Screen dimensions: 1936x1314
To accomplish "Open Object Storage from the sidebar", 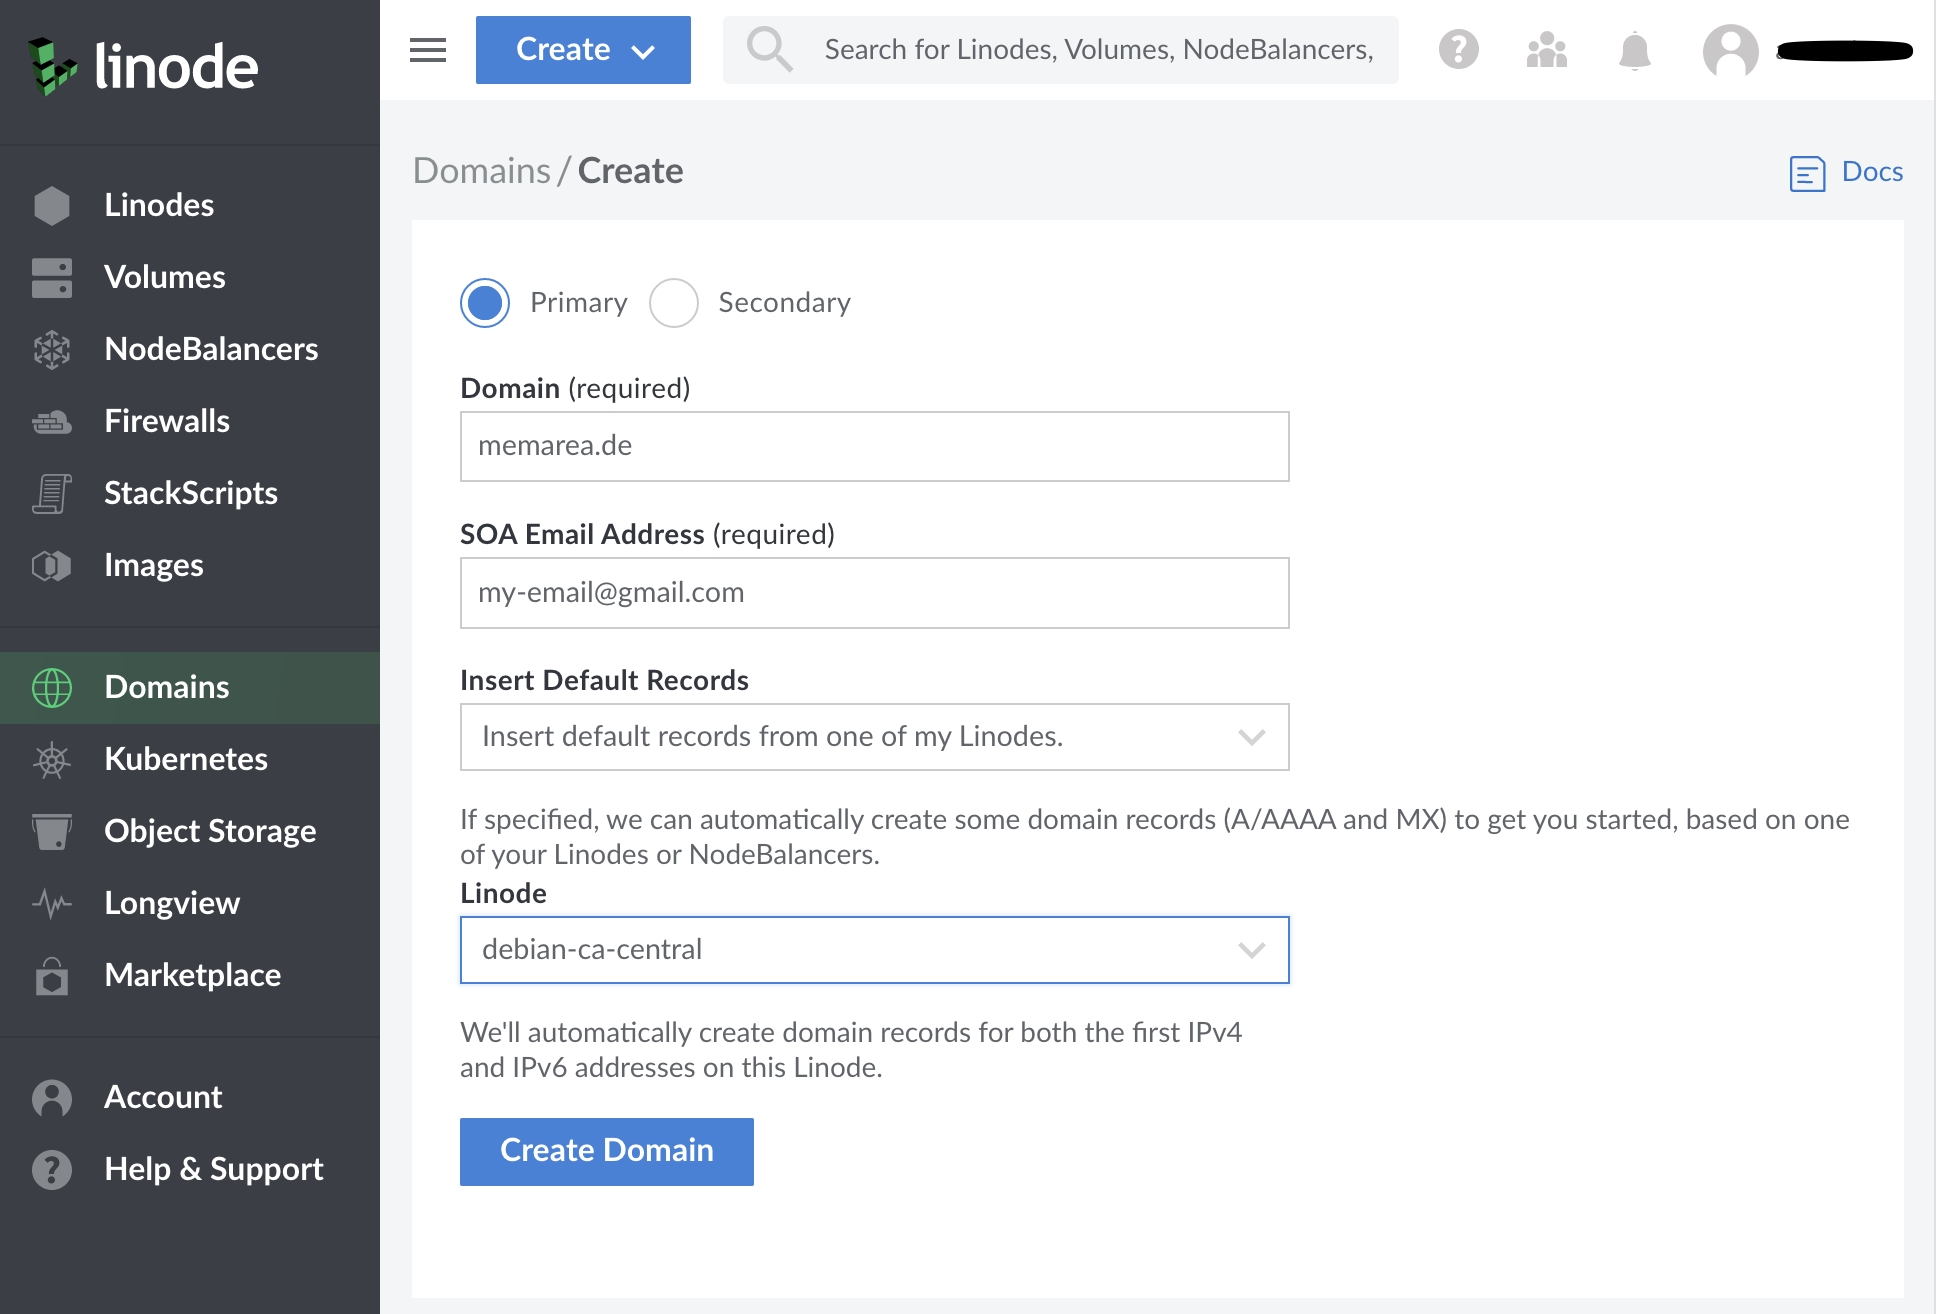I will pos(209,831).
